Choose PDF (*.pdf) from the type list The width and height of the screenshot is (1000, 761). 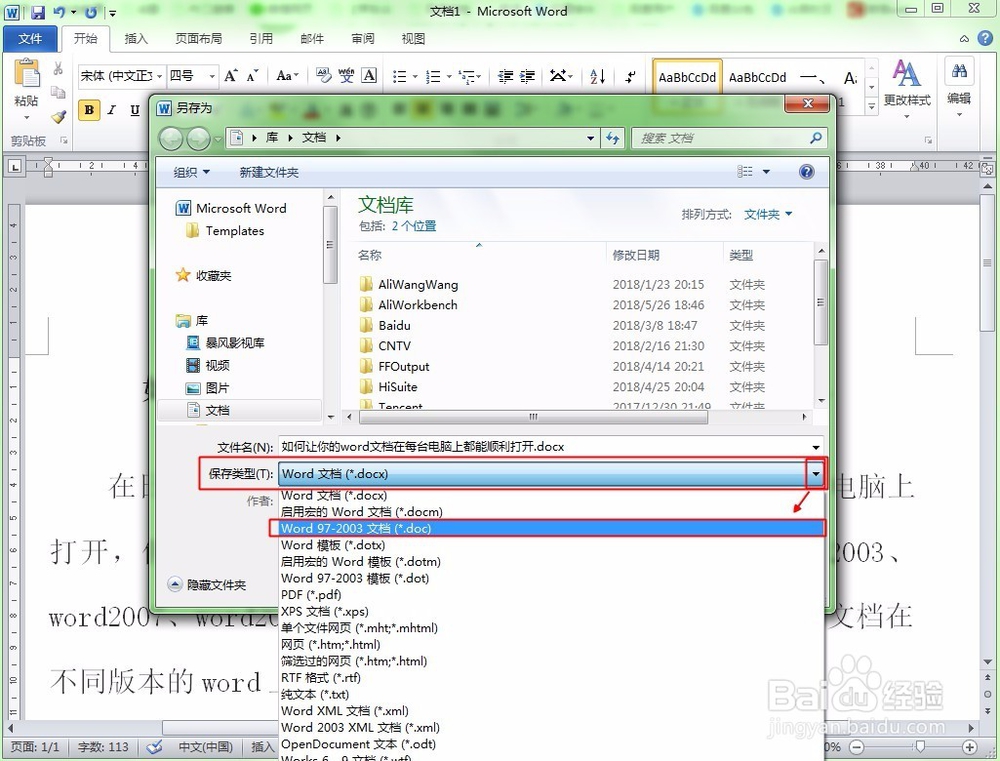pos(552,595)
